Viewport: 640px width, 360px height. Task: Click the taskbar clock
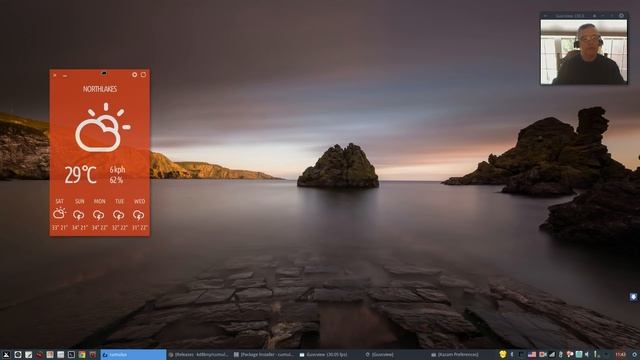[x=620, y=355]
